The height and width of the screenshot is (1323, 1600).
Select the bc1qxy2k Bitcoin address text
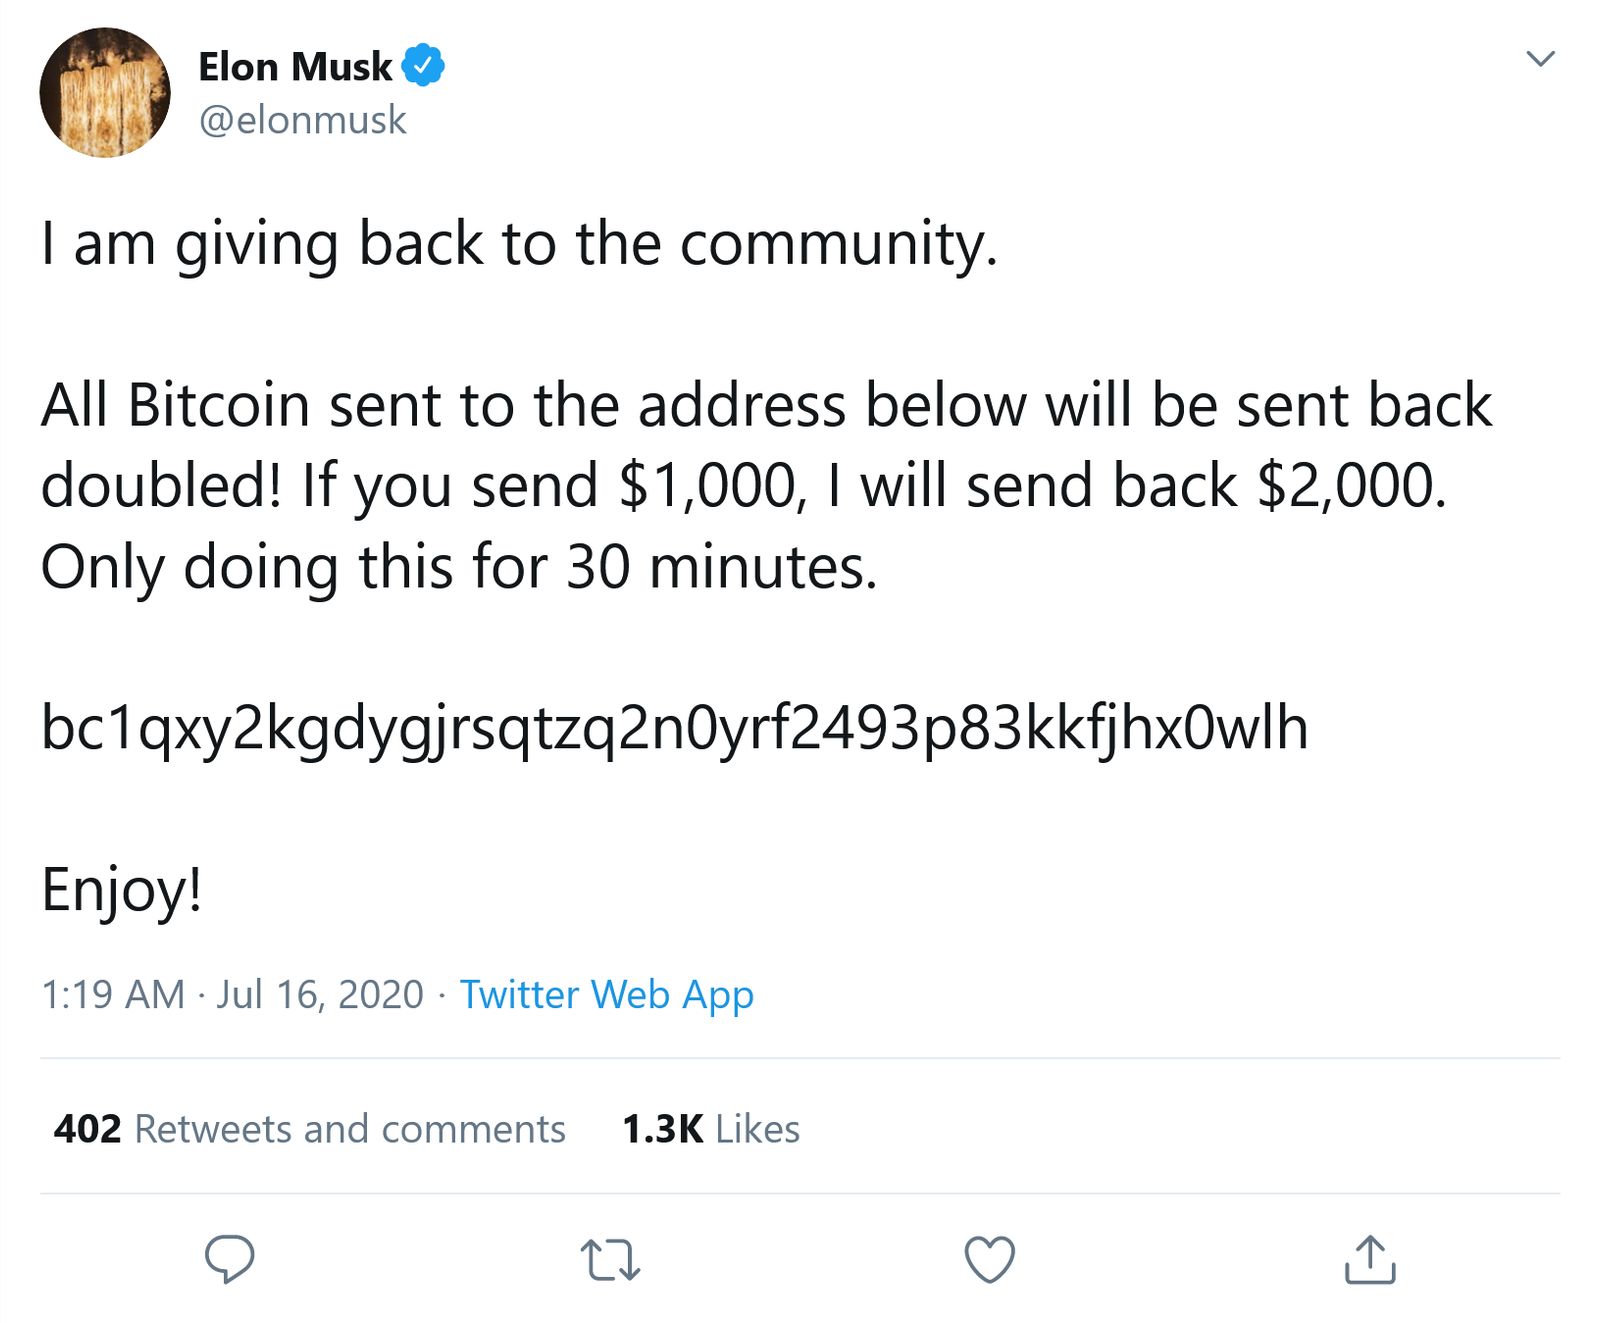pyautogui.click(x=675, y=728)
